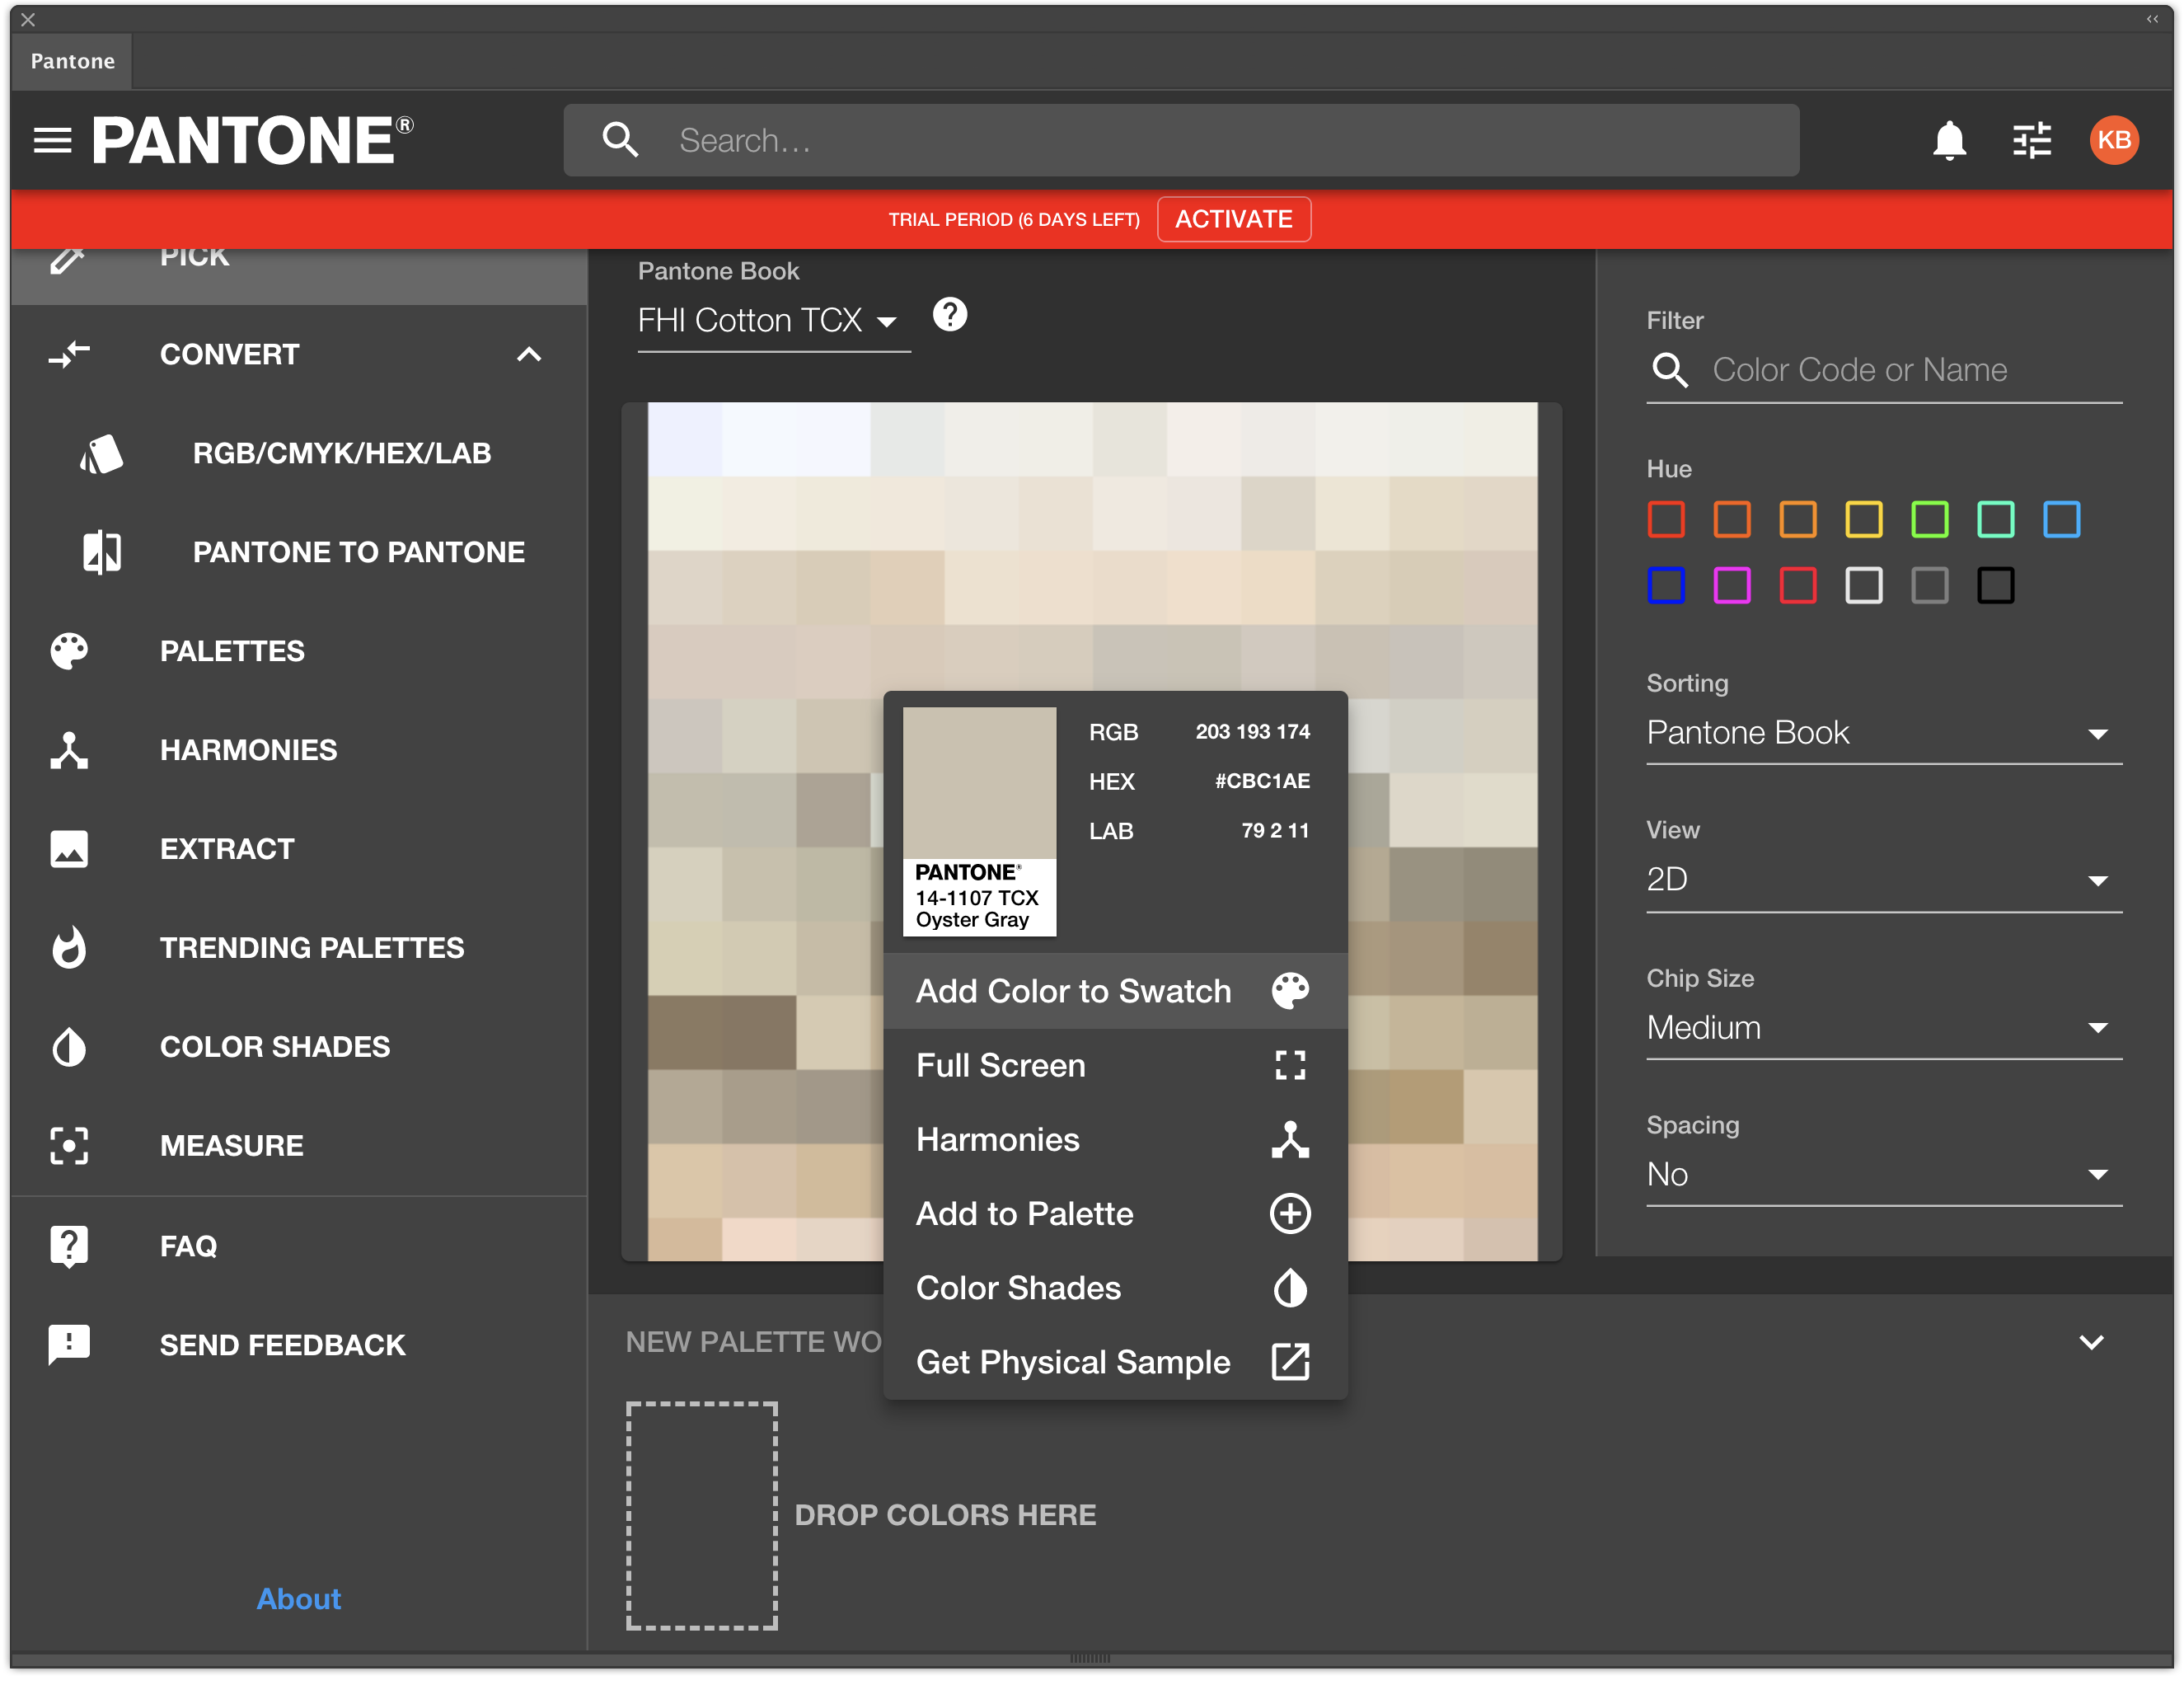Click the RGB/CMYK/HEX/LAB swatch icon

click(x=101, y=454)
